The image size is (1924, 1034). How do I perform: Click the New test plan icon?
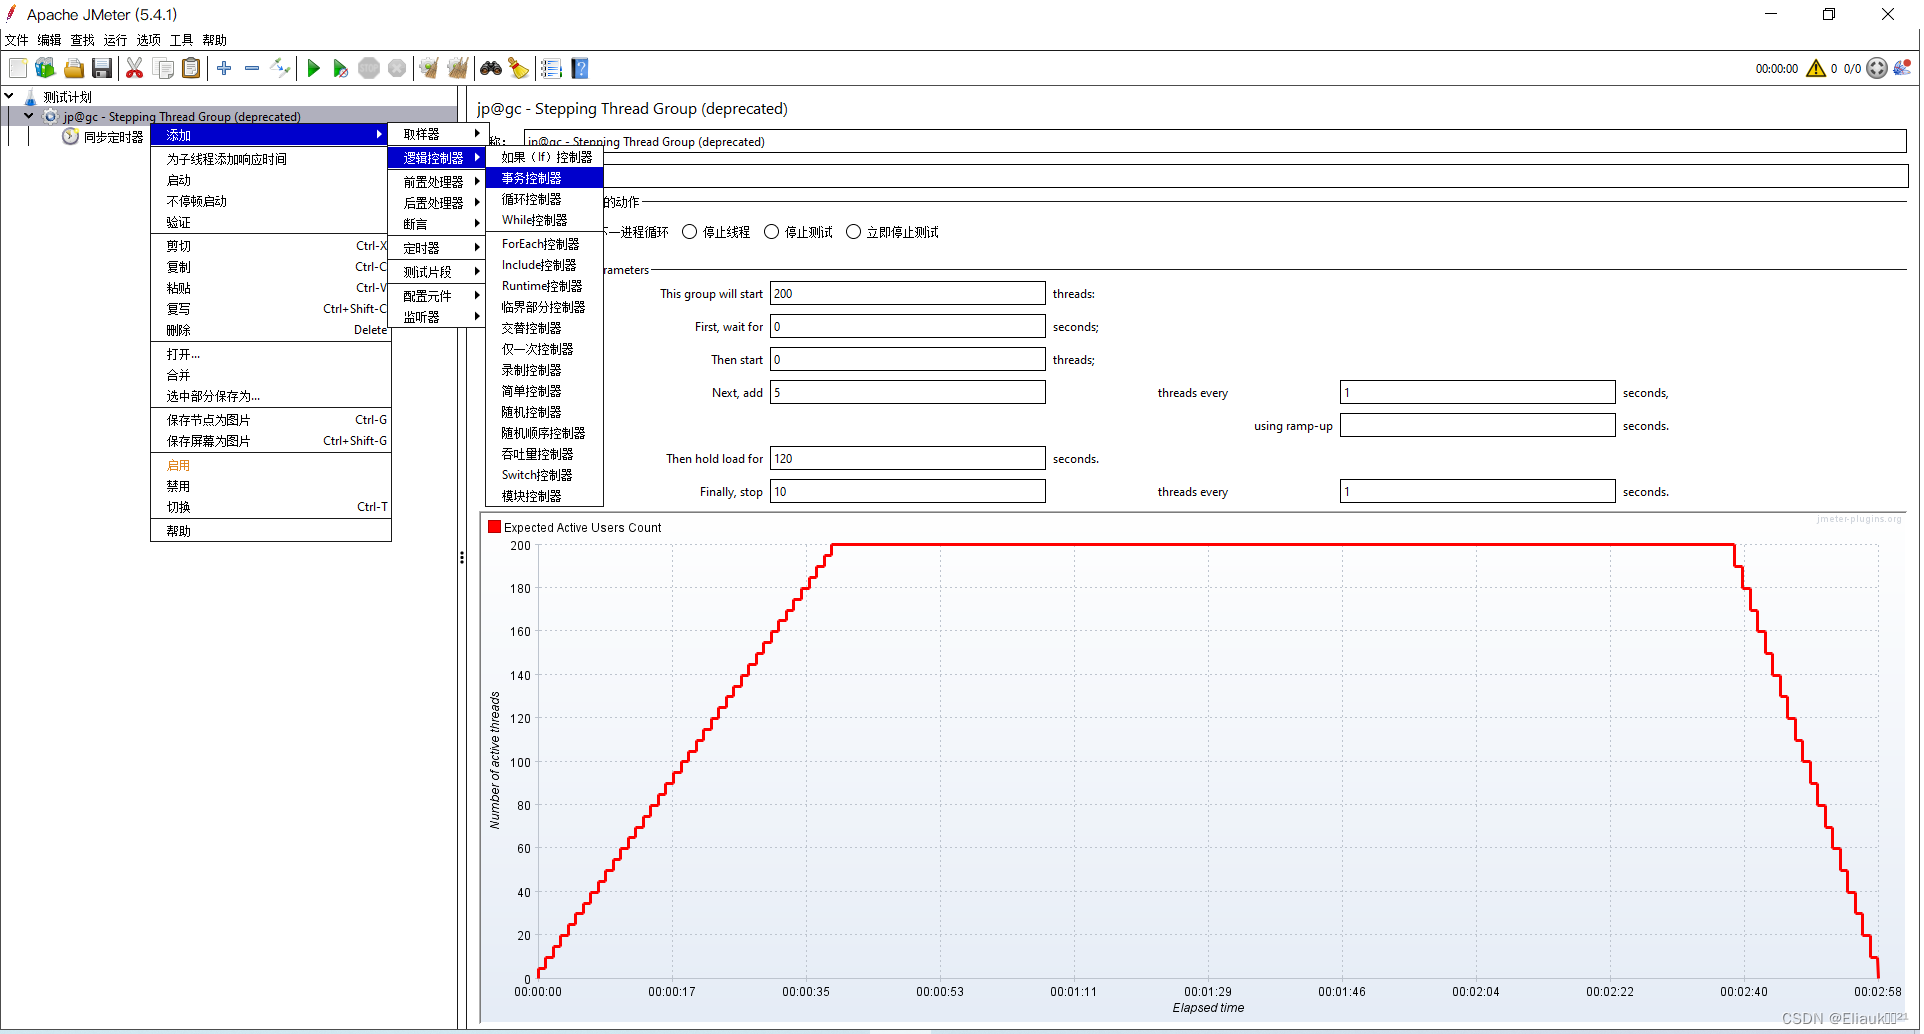coord(18,68)
